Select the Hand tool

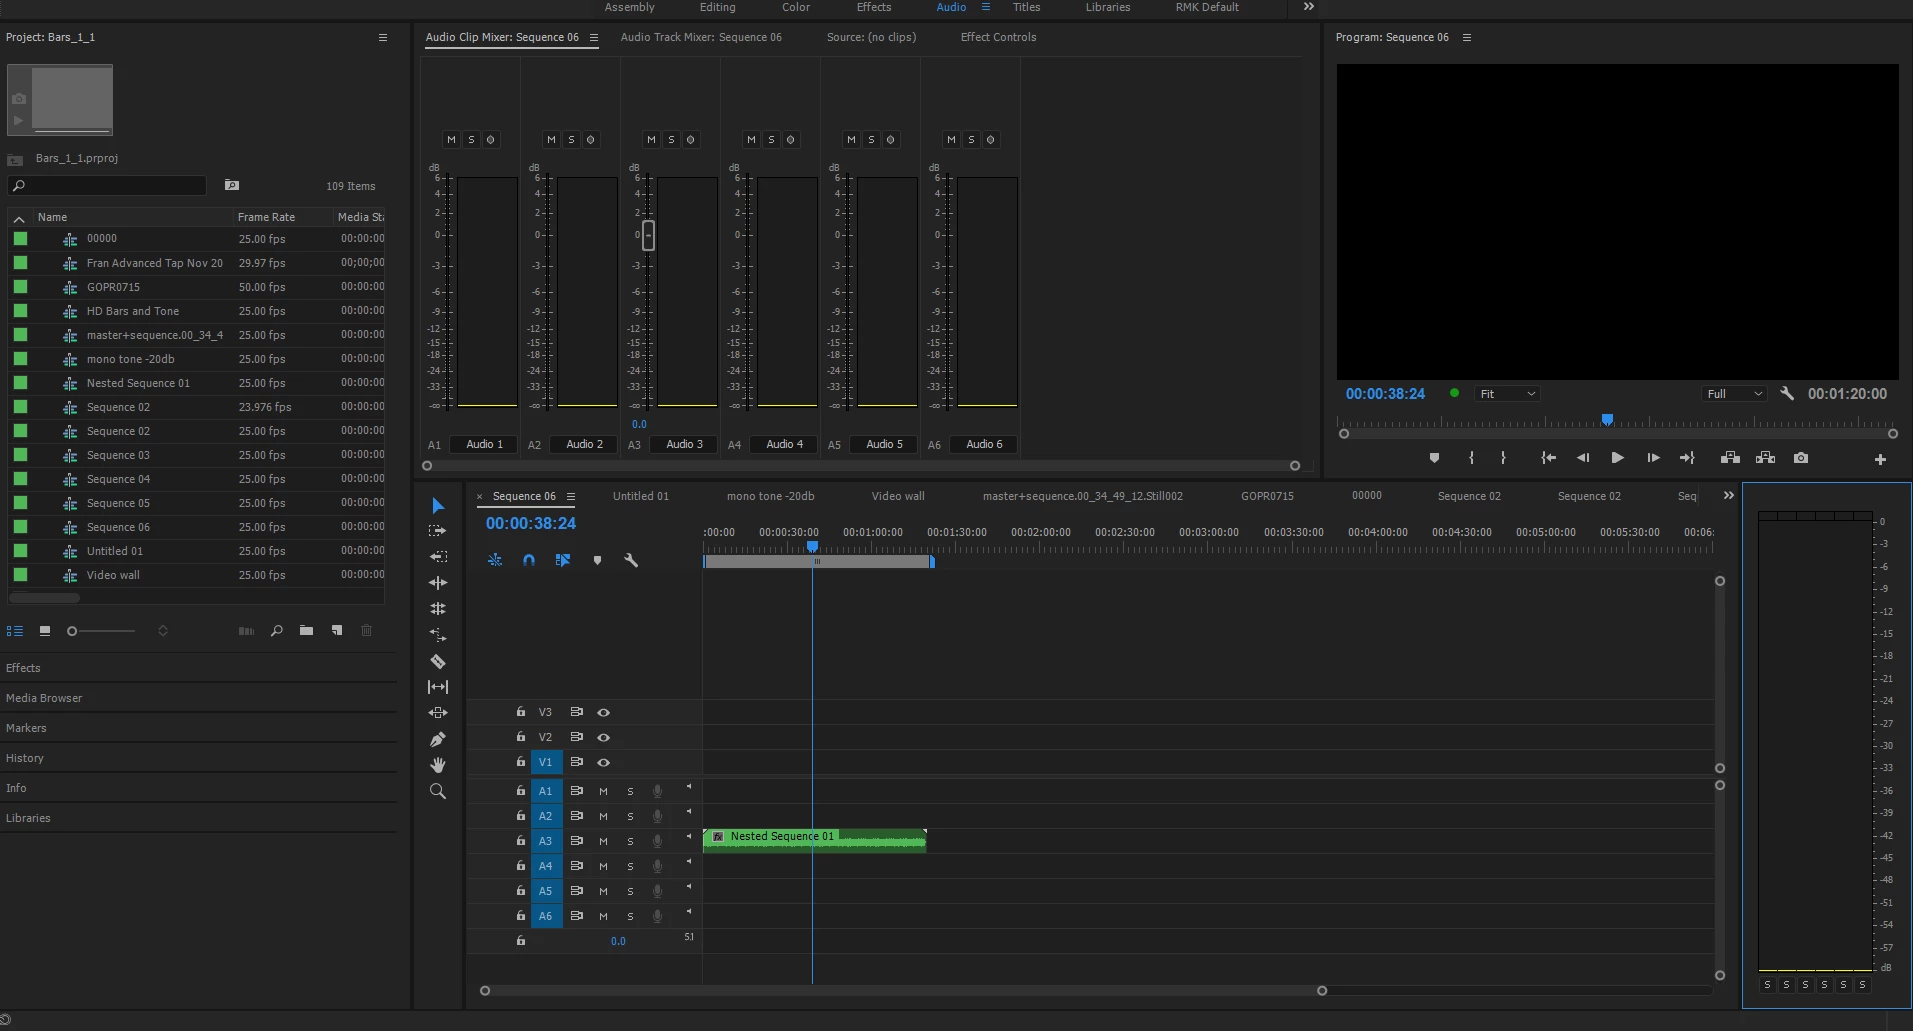(x=438, y=765)
